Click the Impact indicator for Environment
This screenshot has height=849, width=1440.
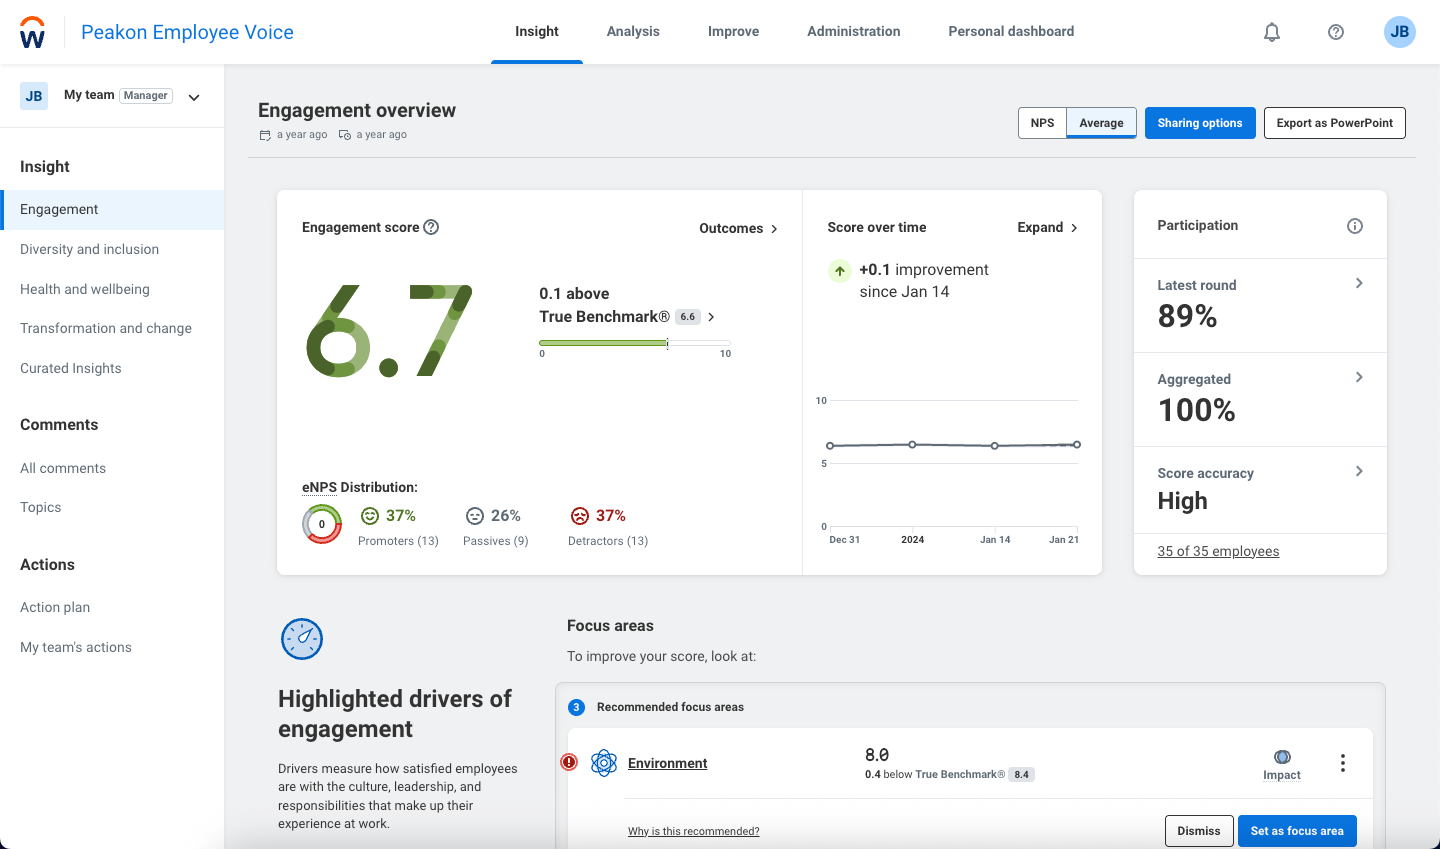(1282, 757)
